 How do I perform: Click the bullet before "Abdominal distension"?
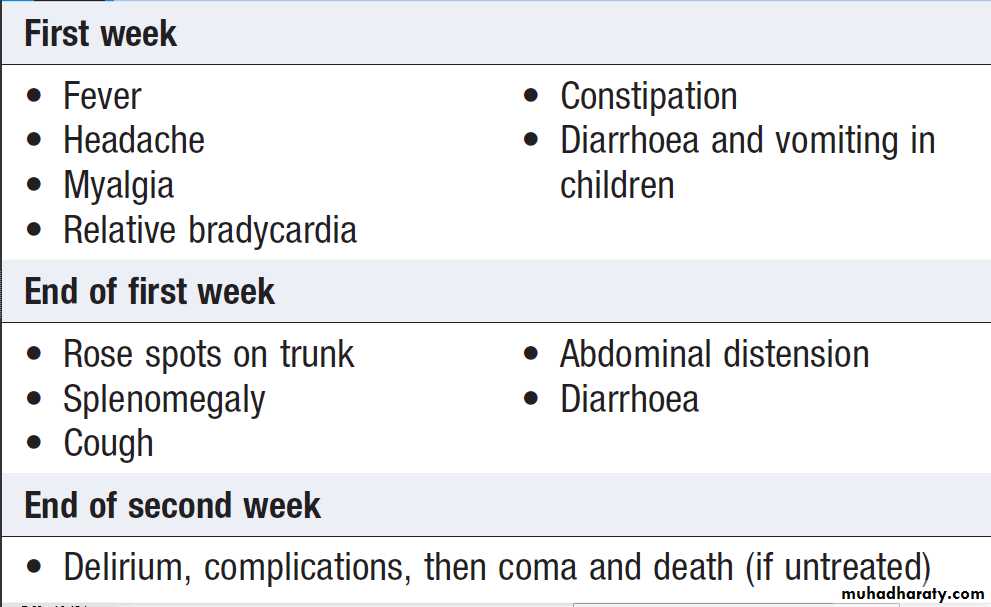532,355
